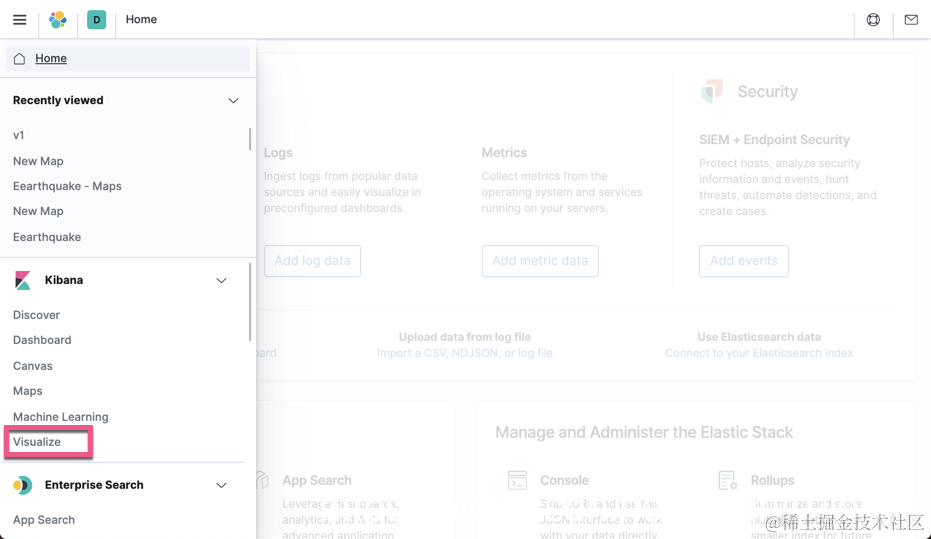This screenshot has width=931, height=539.
Task: Click the Enterprise Search logo icon
Action: pos(23,485)
